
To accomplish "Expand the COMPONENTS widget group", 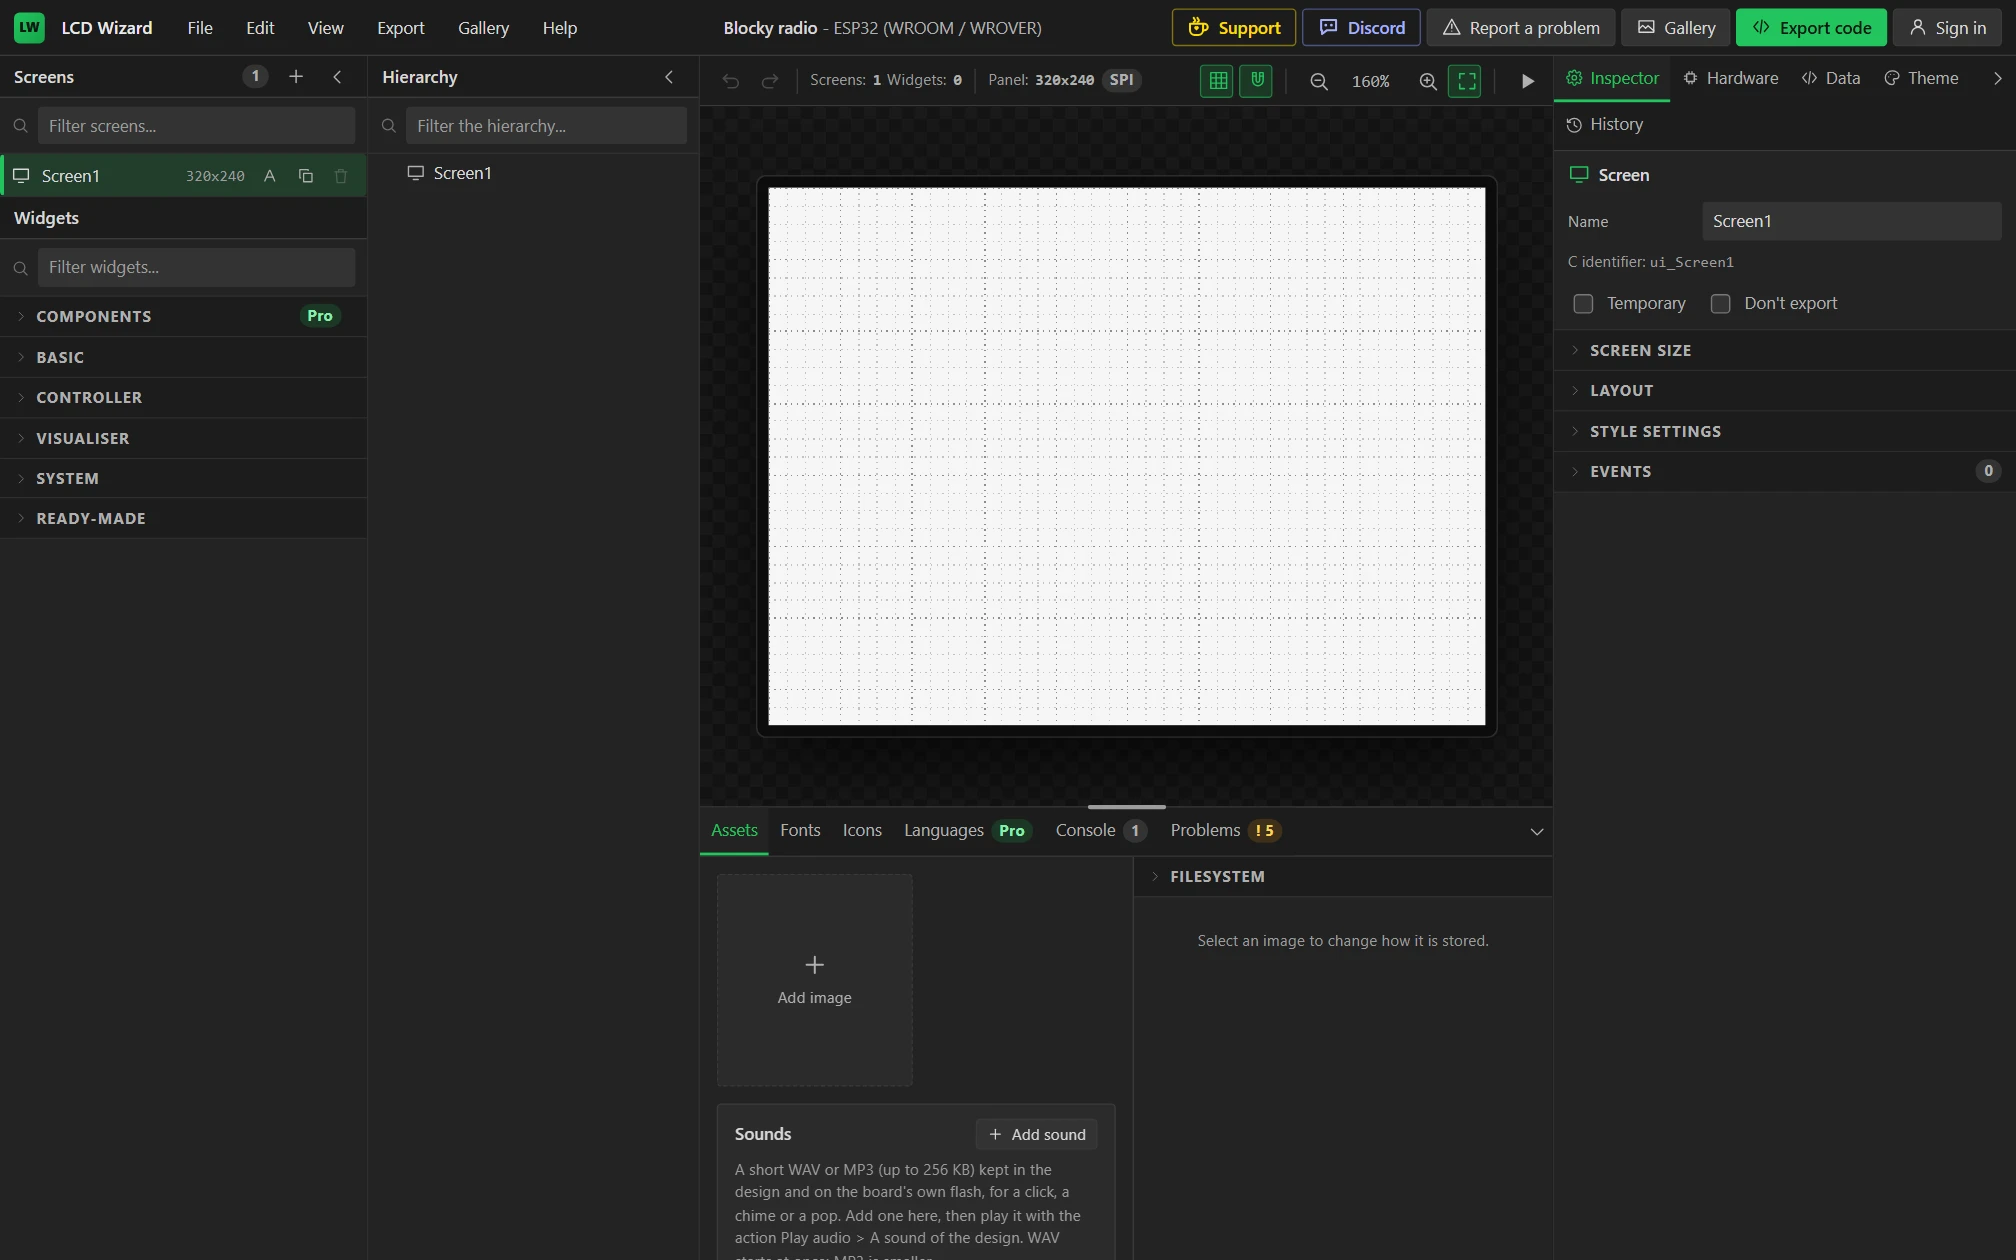I will click(183, 316).
